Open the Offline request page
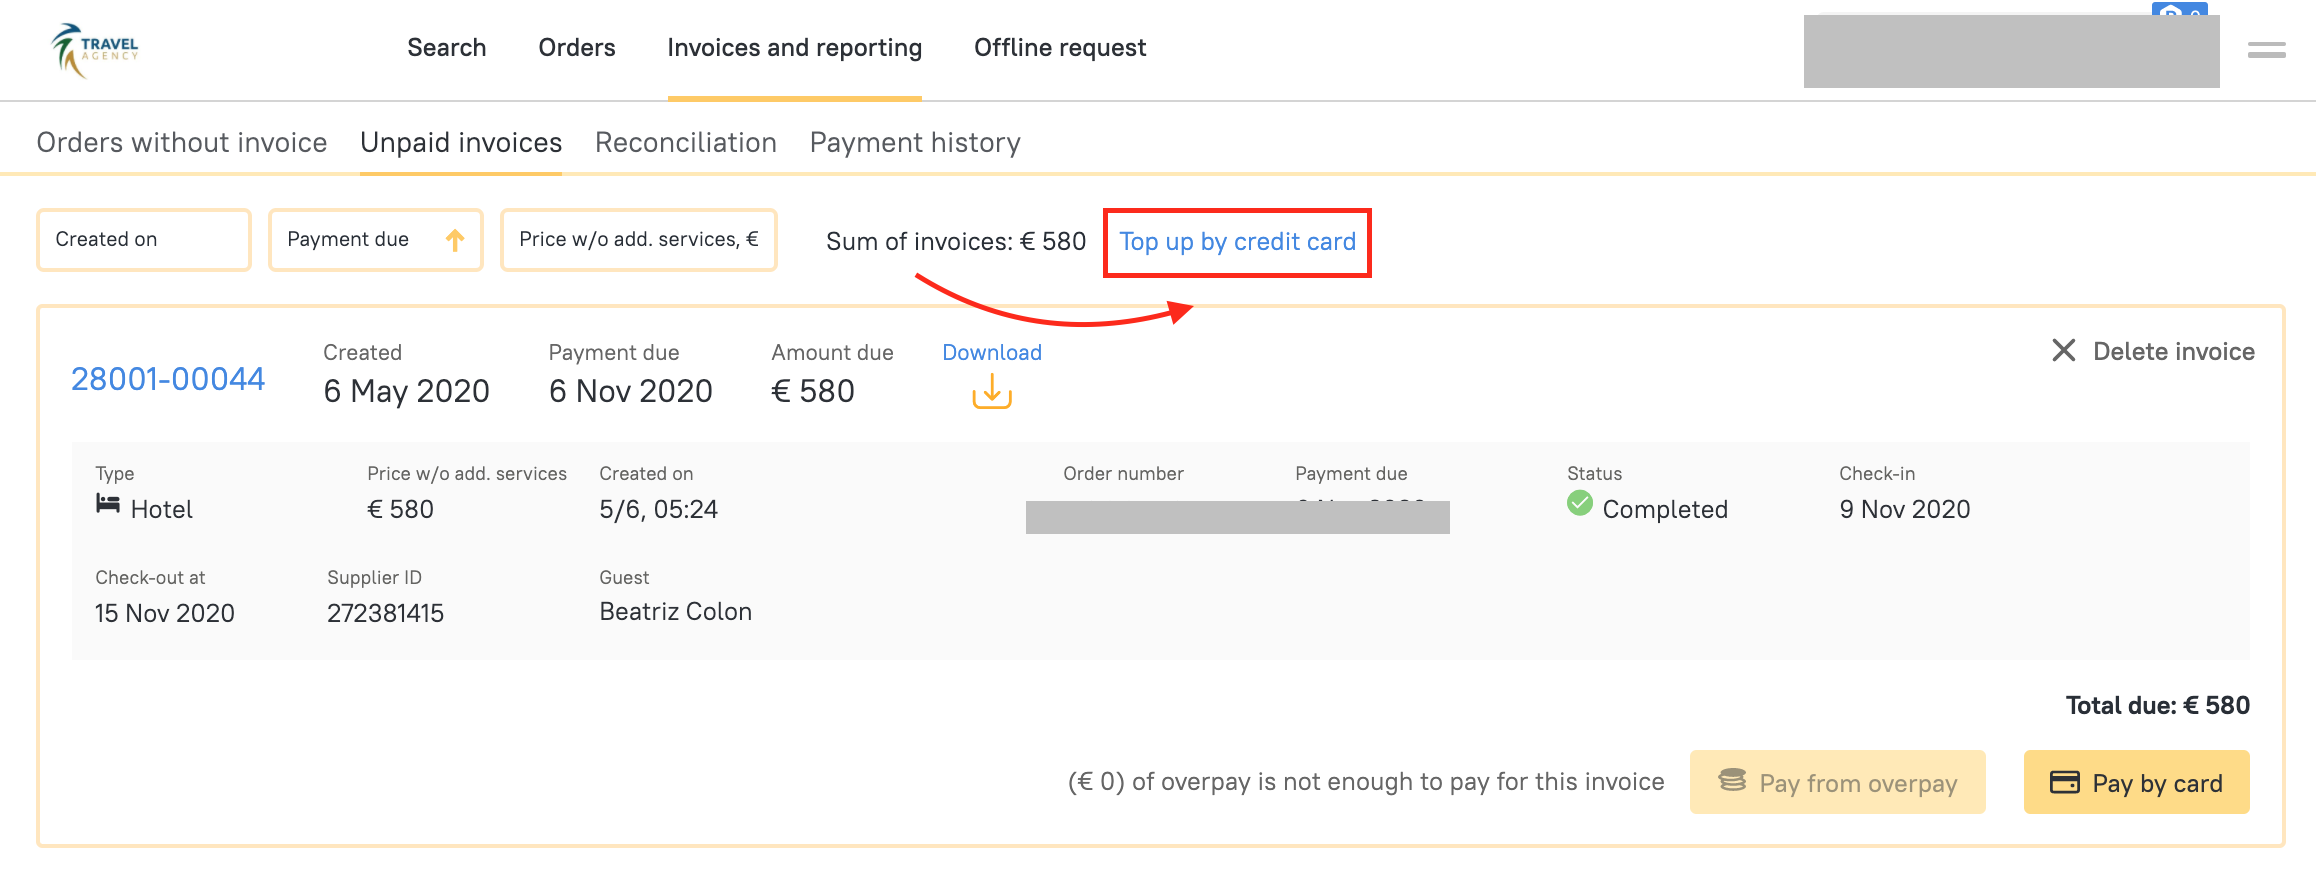This screenshot has height=872, width=2316. pos(1059,48)
